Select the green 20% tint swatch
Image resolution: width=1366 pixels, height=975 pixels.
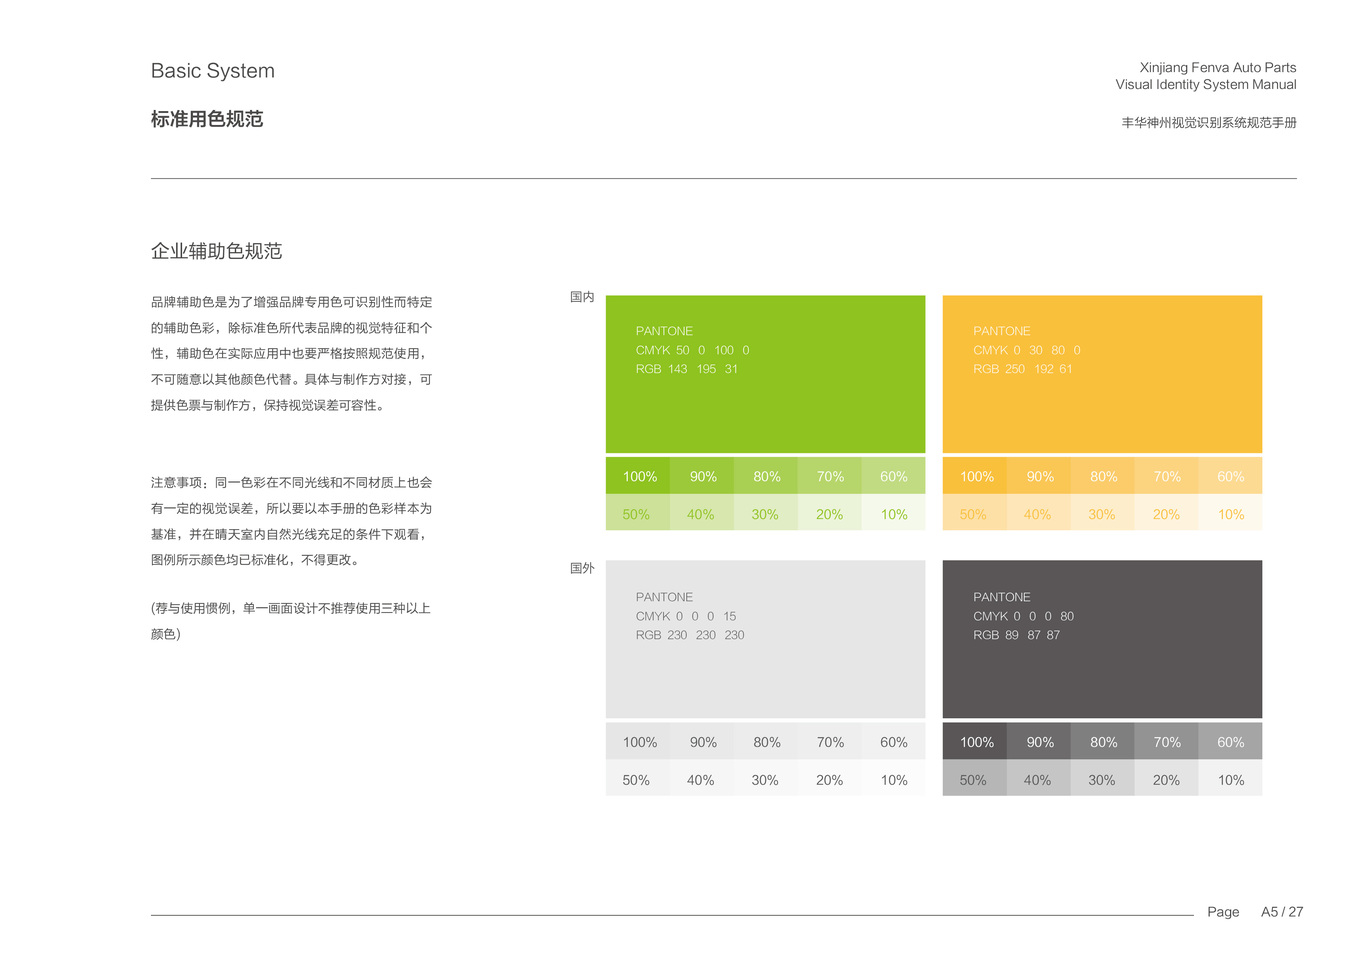pyautogui.click(x=830, y=513)
